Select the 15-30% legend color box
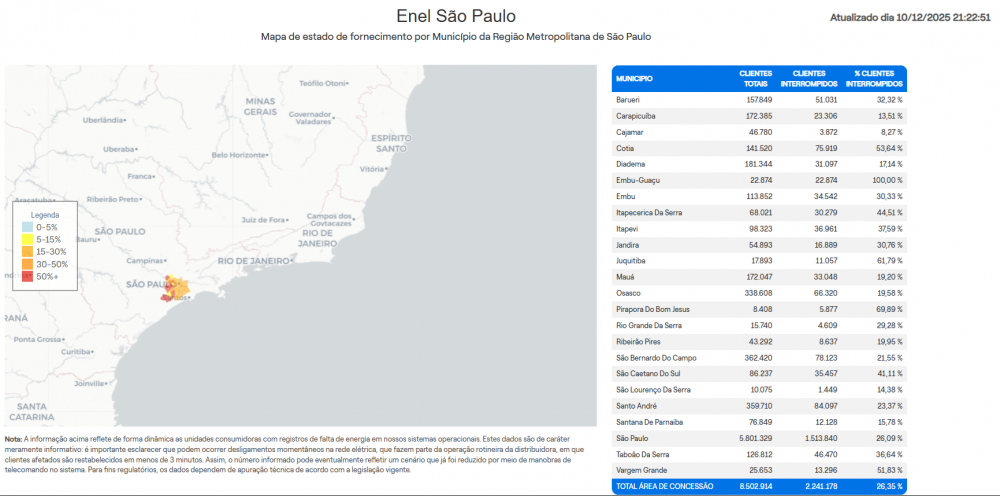The image size is (1000, 496). coord(28,251)
